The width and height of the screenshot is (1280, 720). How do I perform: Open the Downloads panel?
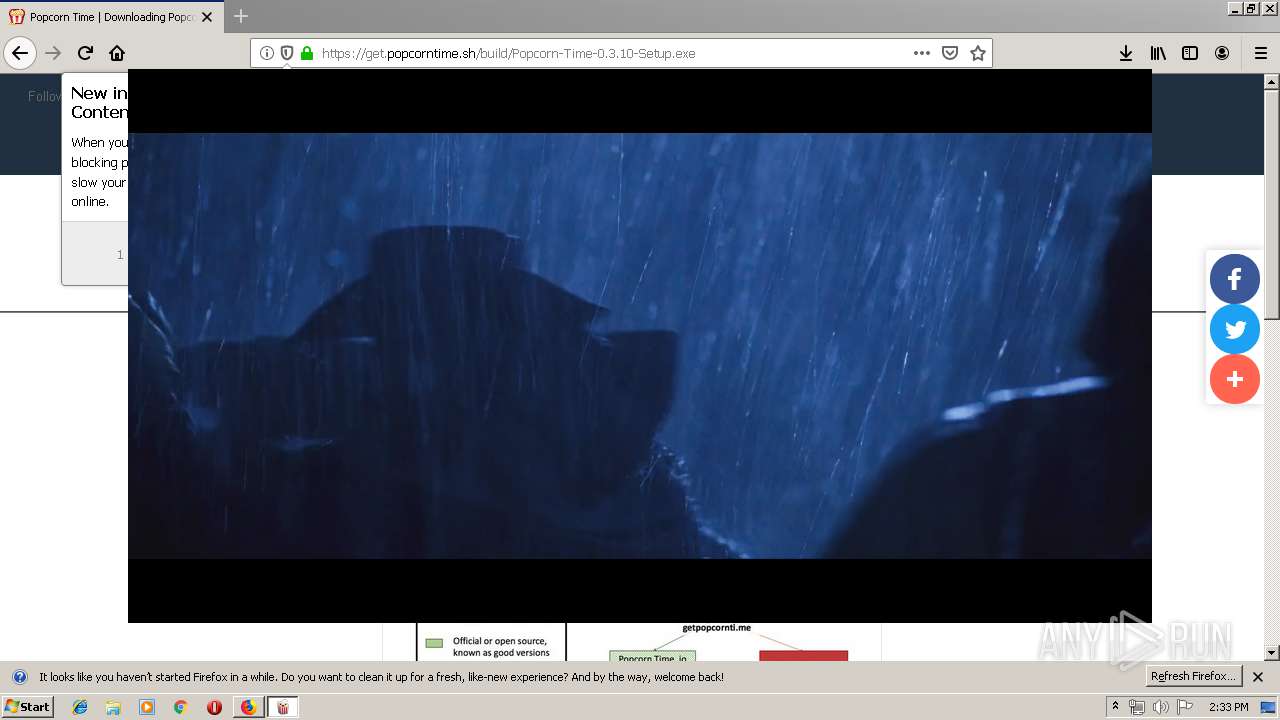click(1126, 53)
